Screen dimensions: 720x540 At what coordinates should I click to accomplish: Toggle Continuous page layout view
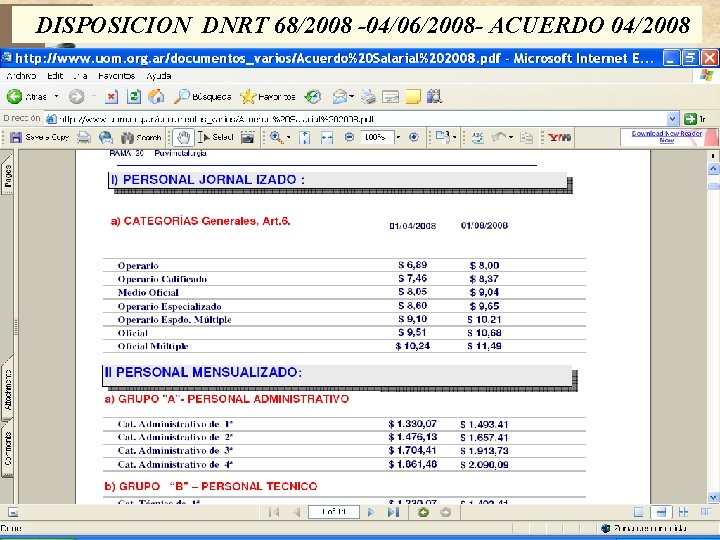click(661, 512)
